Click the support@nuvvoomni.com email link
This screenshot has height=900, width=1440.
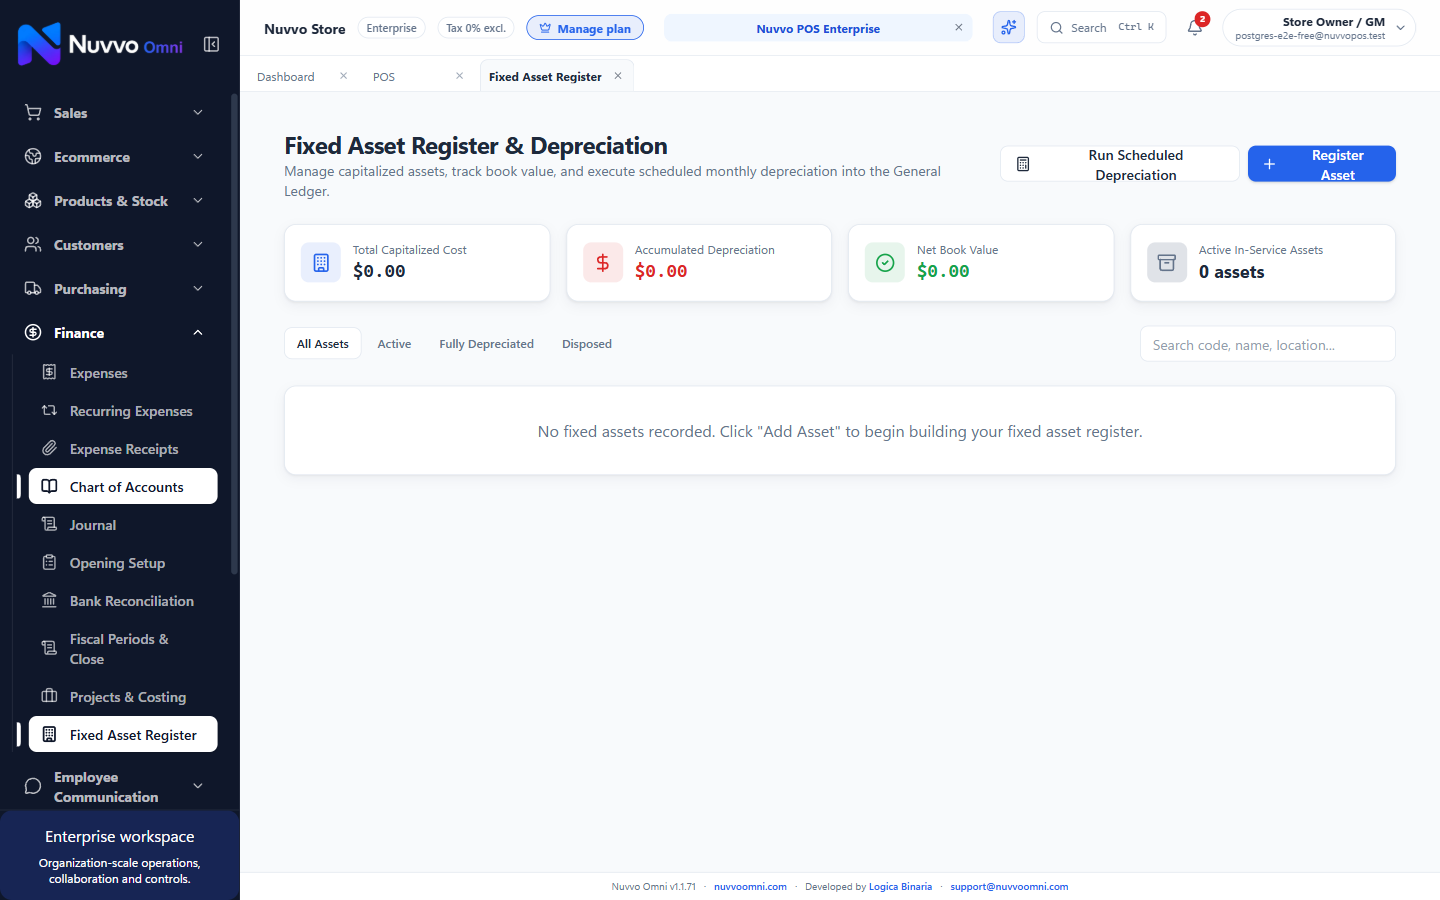(1009, 887)
